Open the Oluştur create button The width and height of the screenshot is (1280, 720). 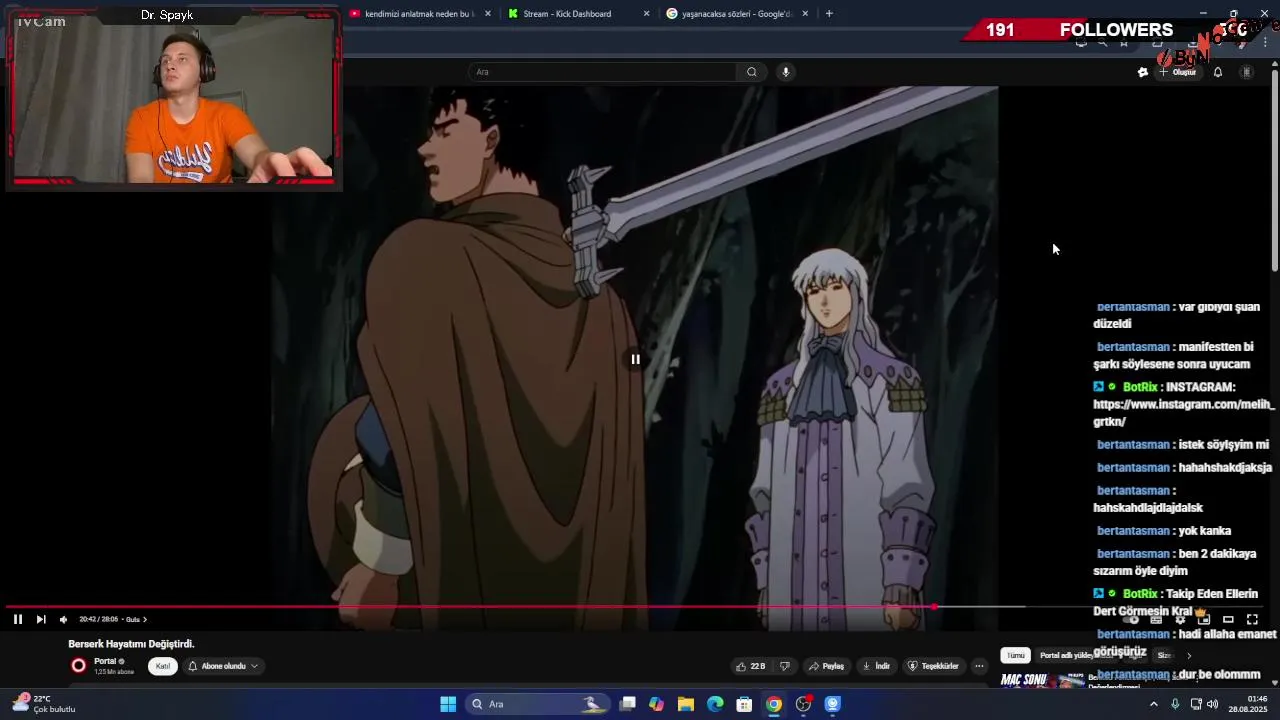click(1178, 72)
